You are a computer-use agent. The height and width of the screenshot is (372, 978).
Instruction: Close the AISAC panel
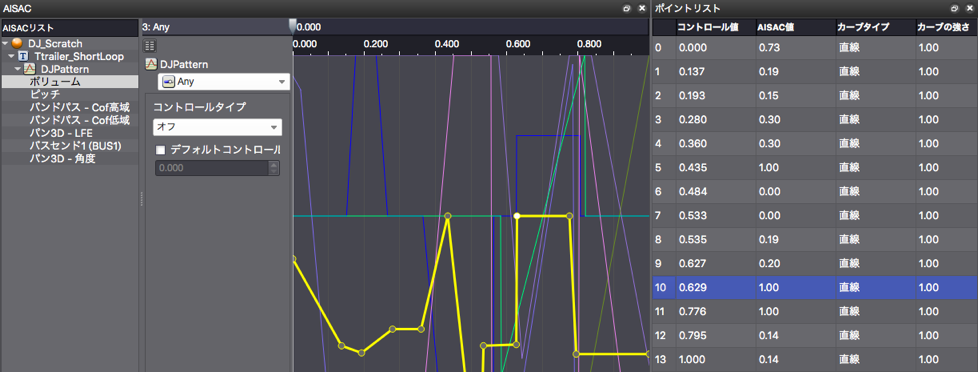pyautogui.click(x=642, y=8)
